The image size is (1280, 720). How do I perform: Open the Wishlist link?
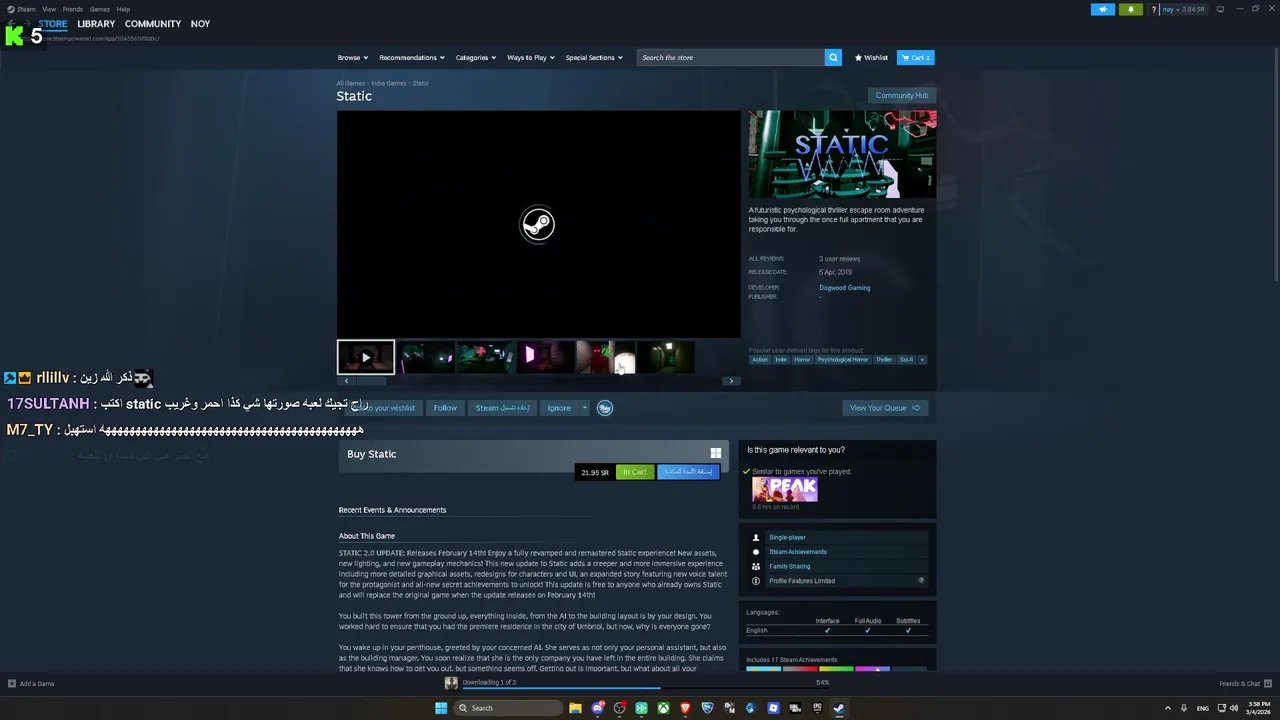pos(871,58)
